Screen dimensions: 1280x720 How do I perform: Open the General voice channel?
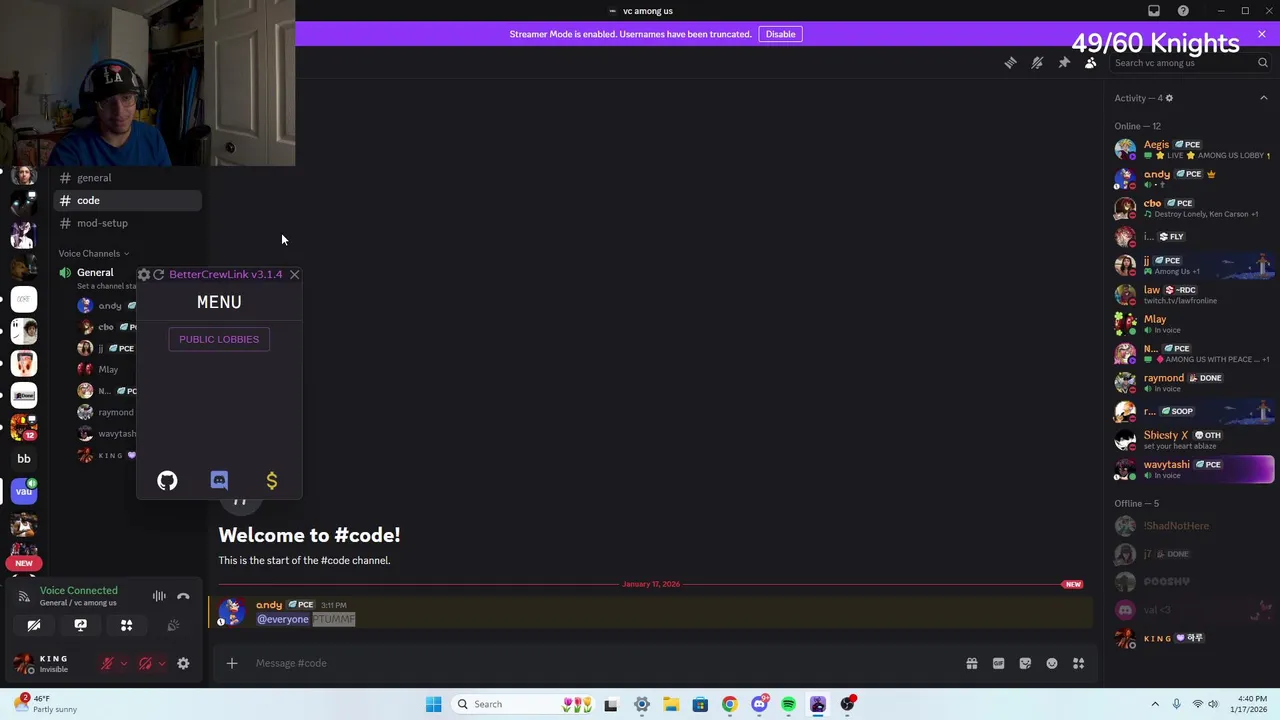[x=95, y=272]
